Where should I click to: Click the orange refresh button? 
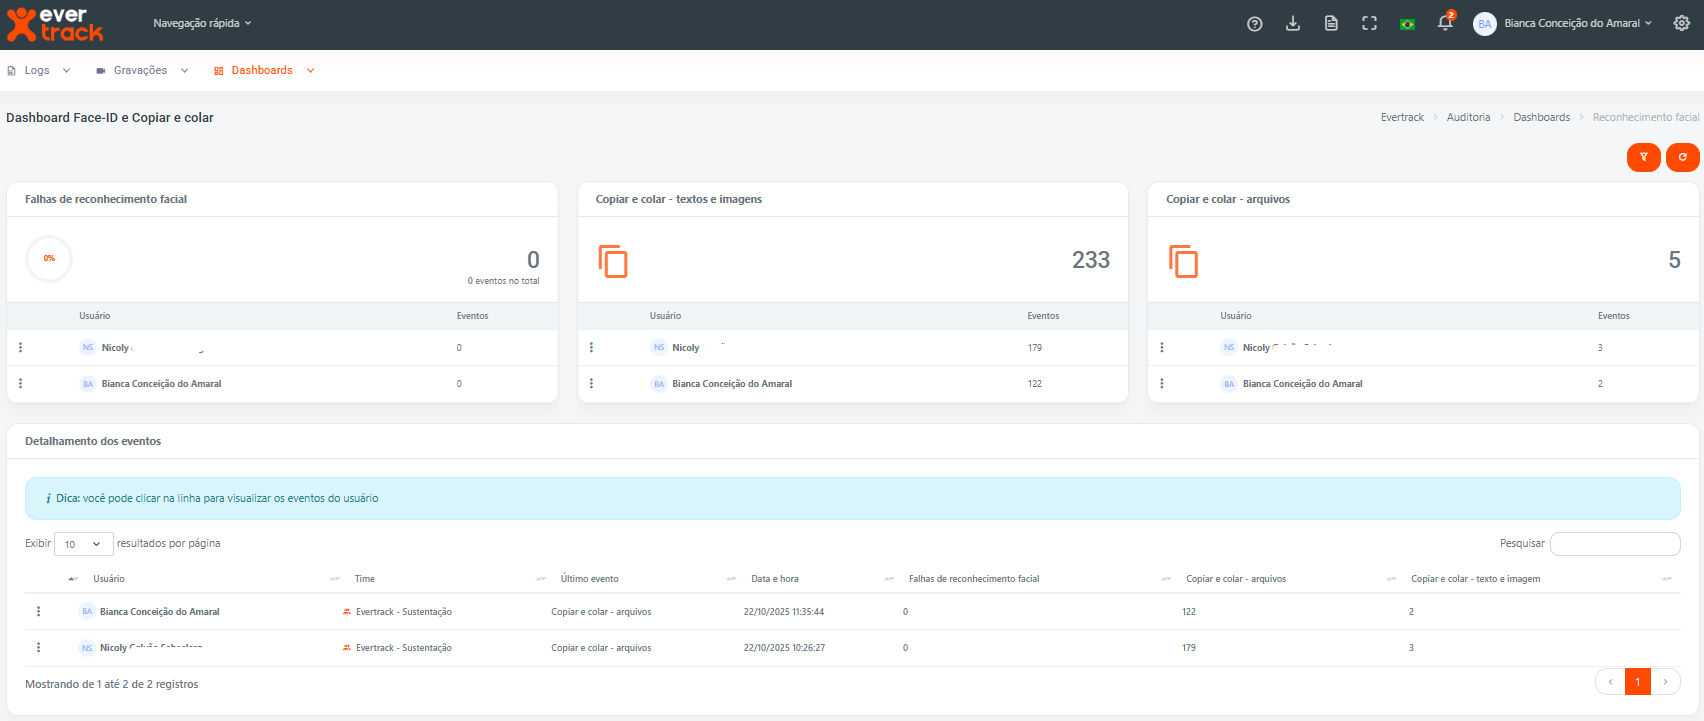[1682, 157]
